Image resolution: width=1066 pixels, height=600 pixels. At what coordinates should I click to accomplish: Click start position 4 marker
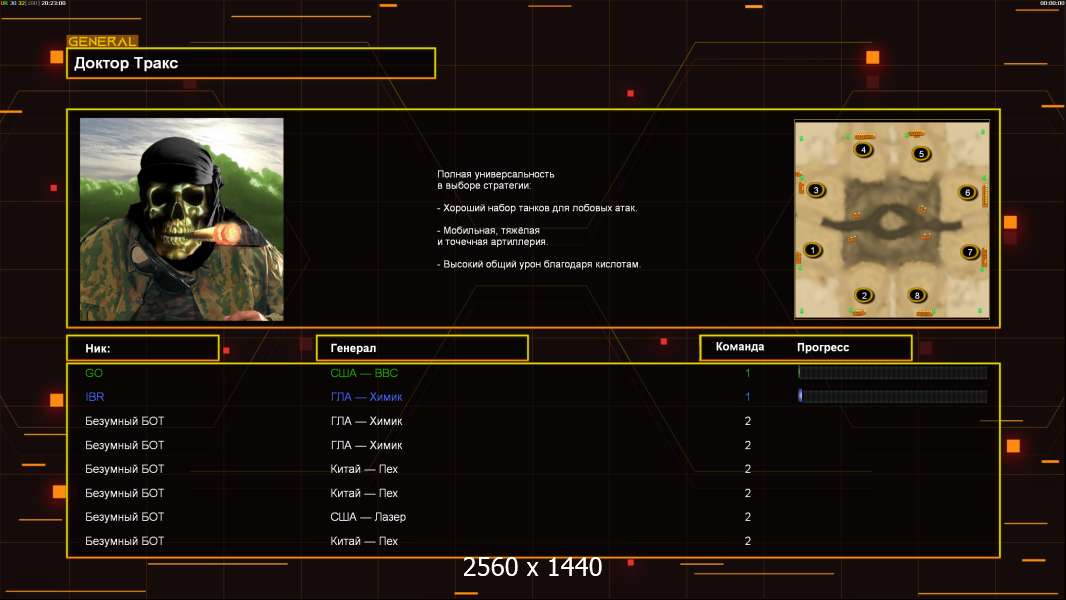864,150
